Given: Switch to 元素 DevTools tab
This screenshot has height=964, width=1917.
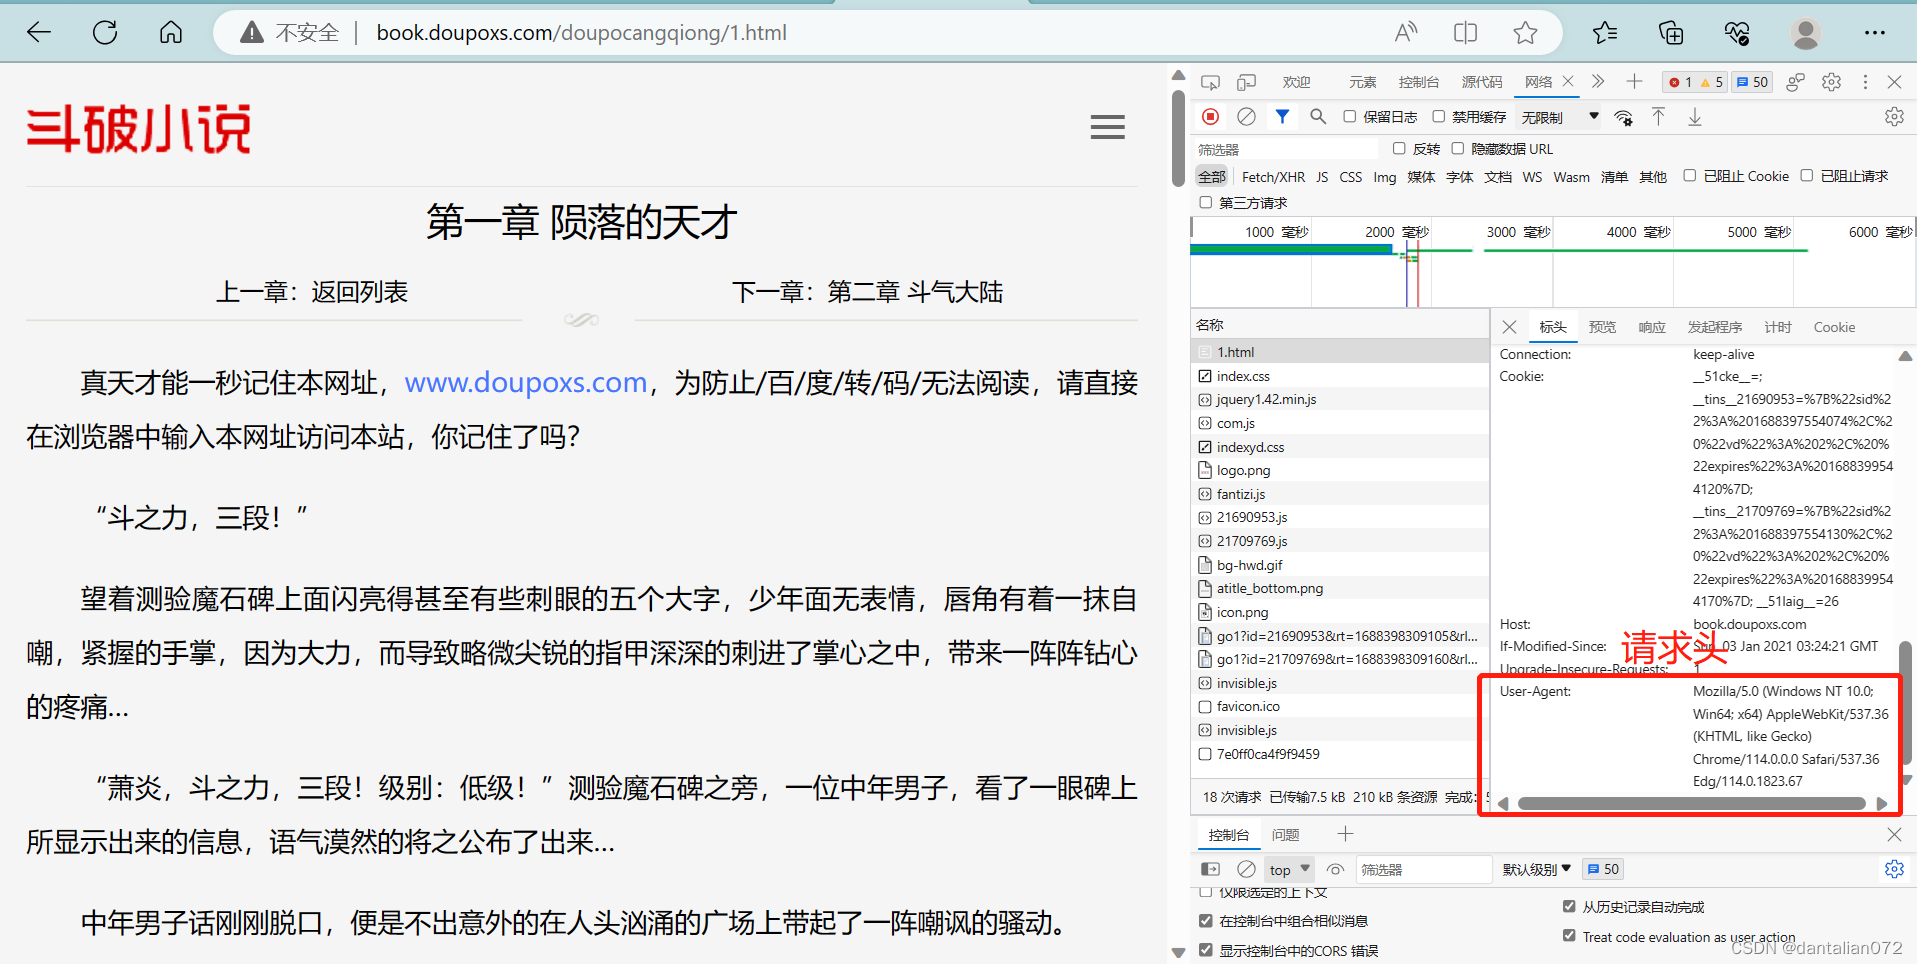Looking at the screenshot, I should pos(1362,82).
